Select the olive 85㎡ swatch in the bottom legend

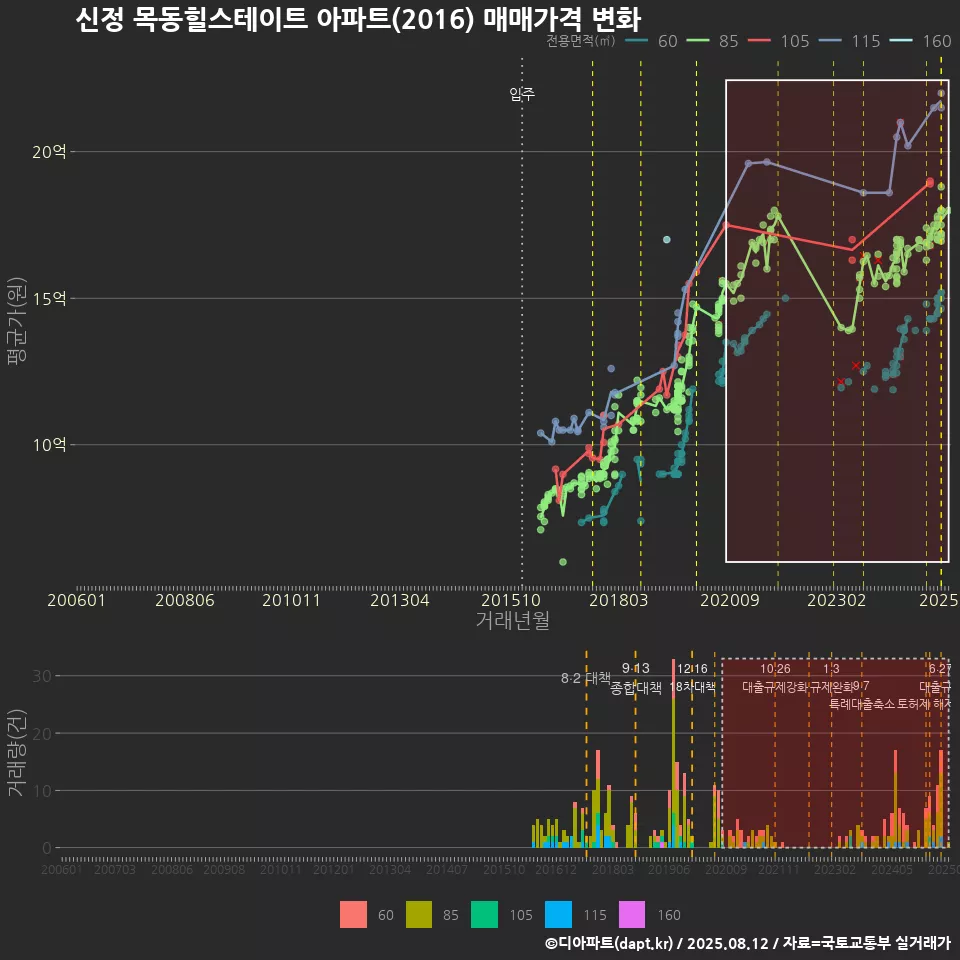pos(419,915)
